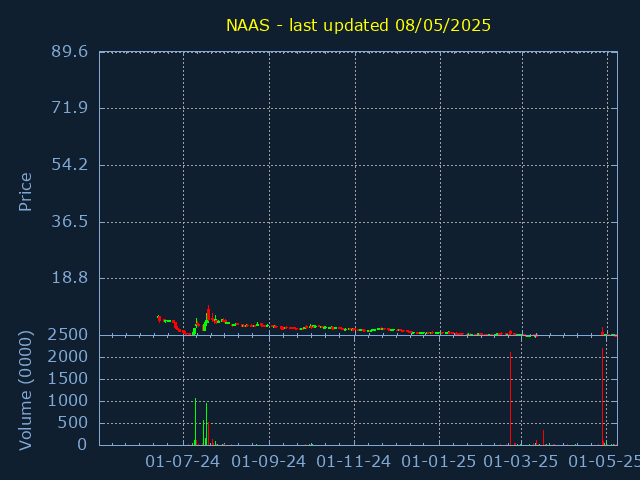Click price axis value 71.9
Viewport: 640px width, 480px height.
(x=69, y=108)
